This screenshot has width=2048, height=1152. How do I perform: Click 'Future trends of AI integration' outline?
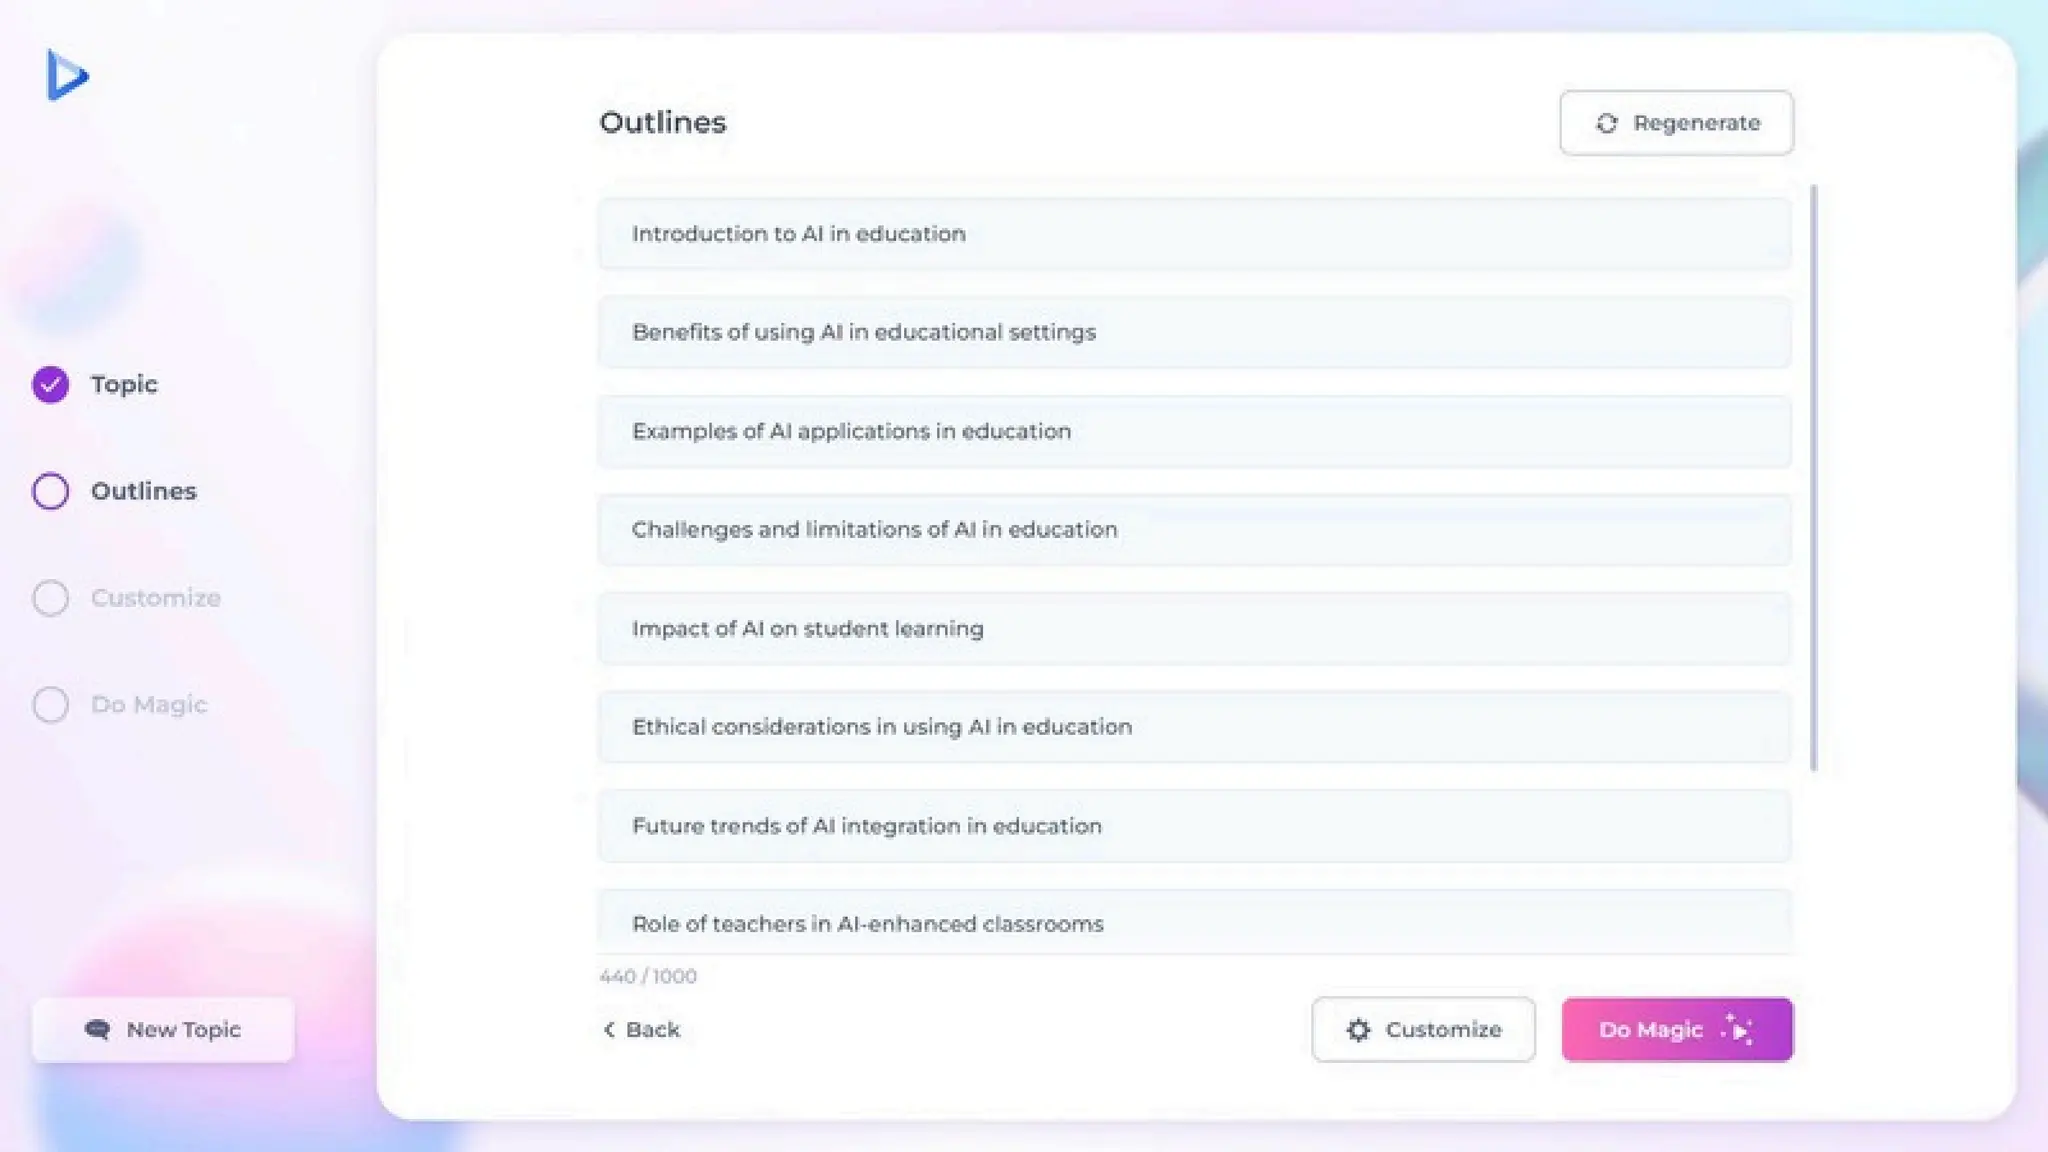point(1194,826)
